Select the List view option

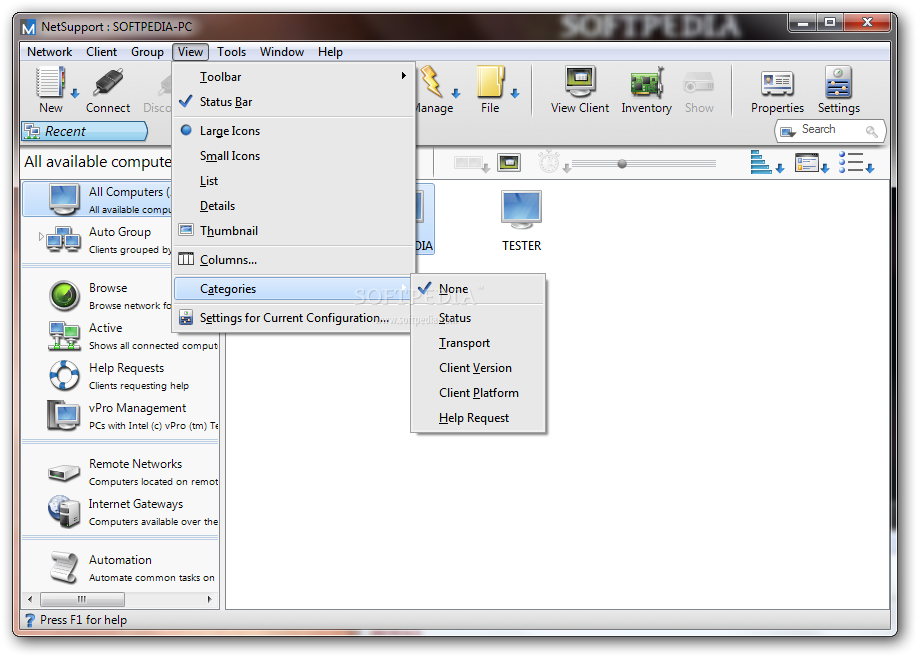pos(293,181)
